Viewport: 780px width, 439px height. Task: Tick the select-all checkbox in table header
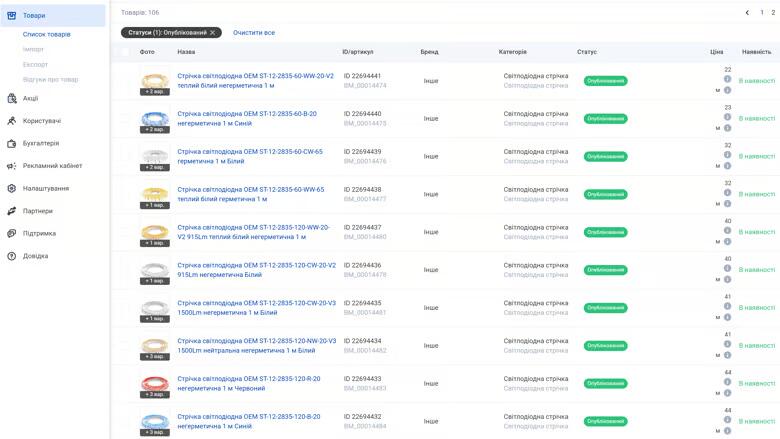(x=125, y=52)
